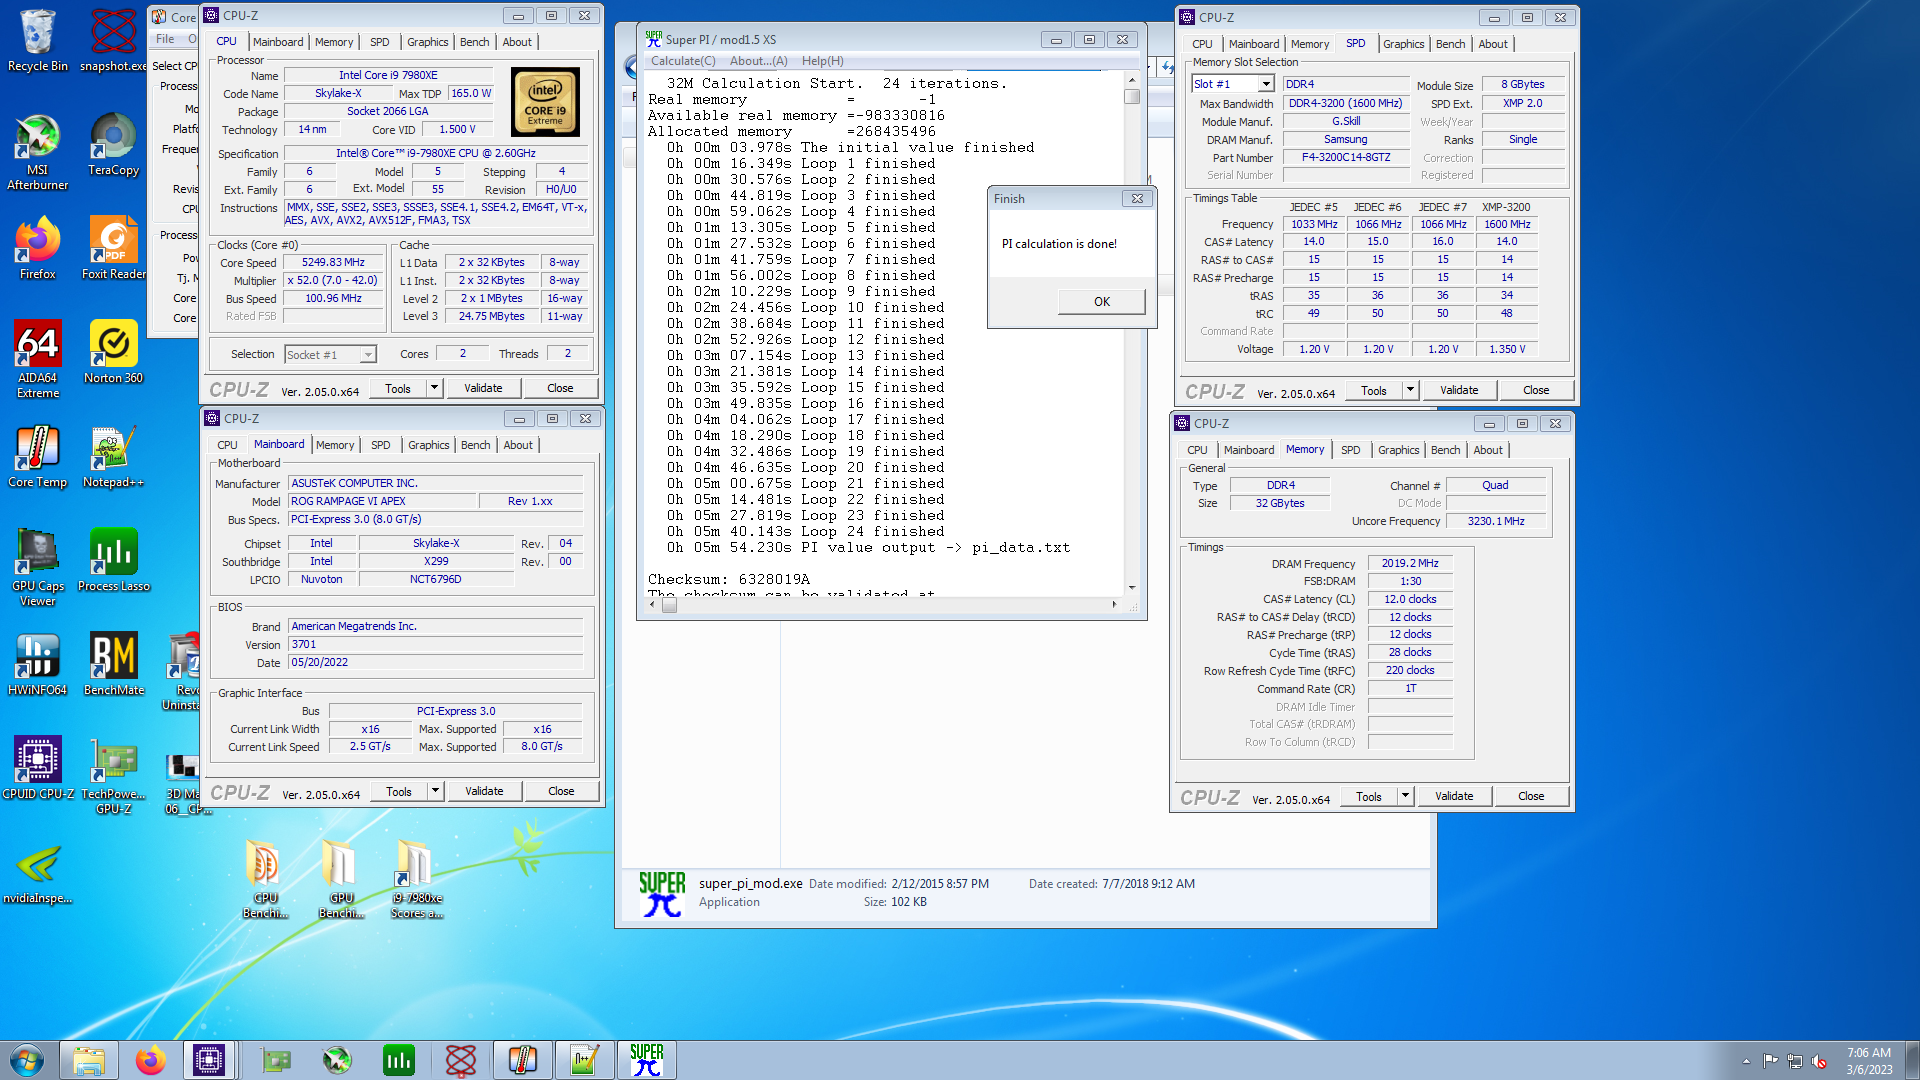Click the Windows Start button
This screenshot has width=1920, height=1080.
[x=27, y=1060]
